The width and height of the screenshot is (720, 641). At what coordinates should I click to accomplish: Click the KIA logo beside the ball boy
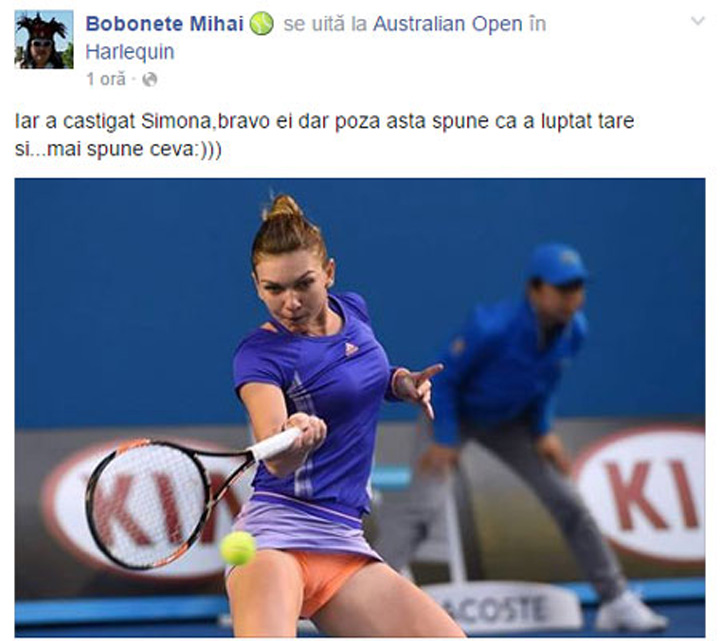[x=643, y=494]
